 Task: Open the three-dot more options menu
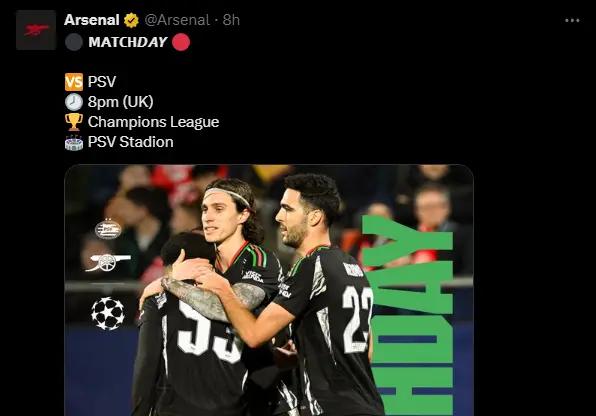point(572,21)
